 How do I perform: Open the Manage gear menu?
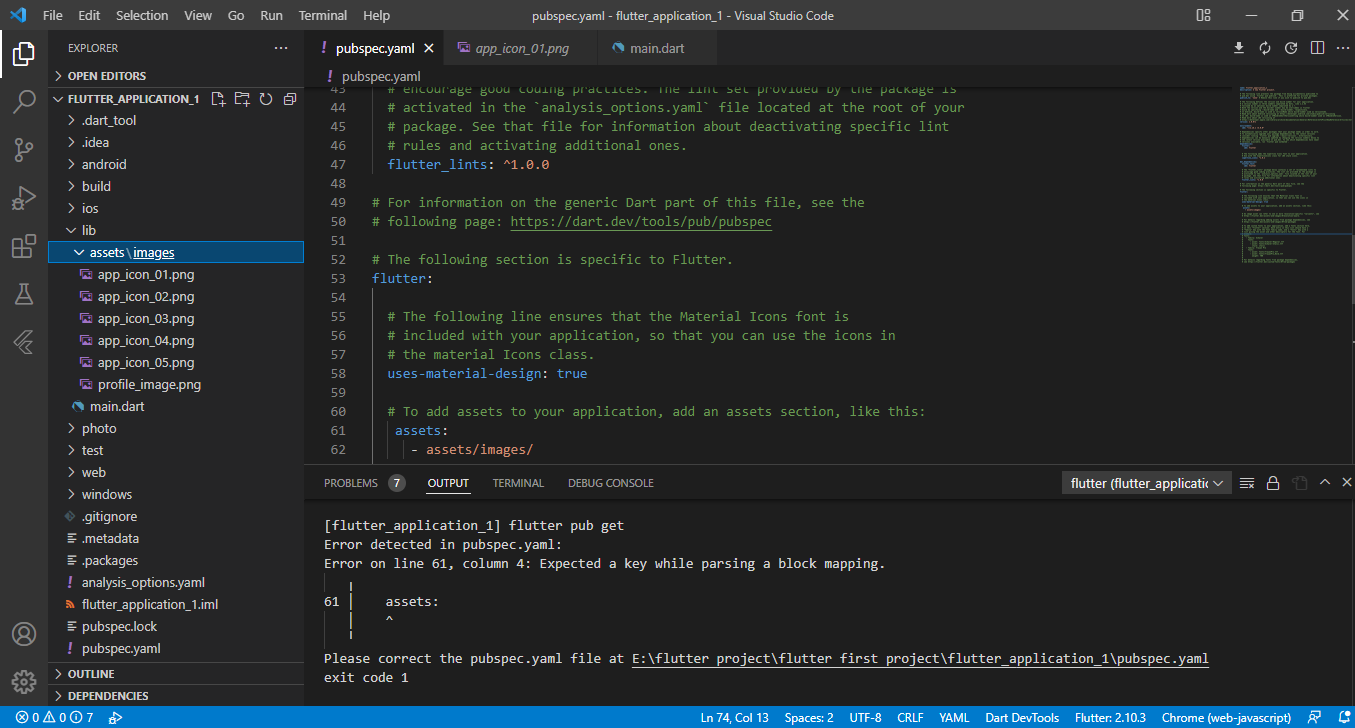click(24, 682)
